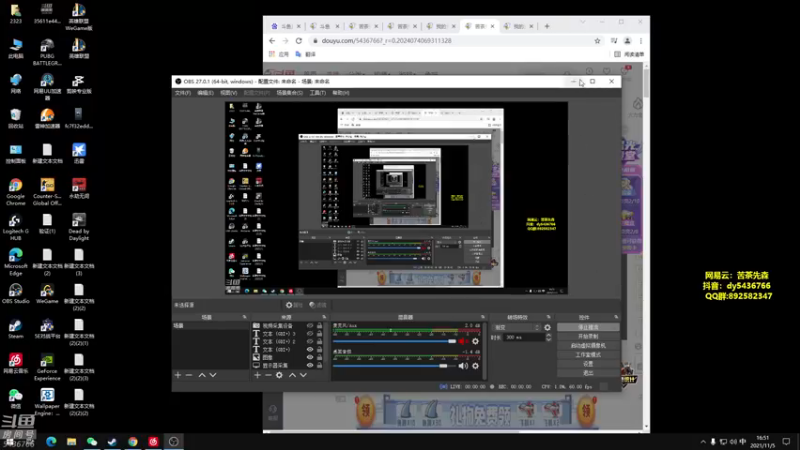Screen dimensions: 800x450
Task: Open OBS 场景集合(S) menu
Action: pyautogui.click(x=289, y=93)
